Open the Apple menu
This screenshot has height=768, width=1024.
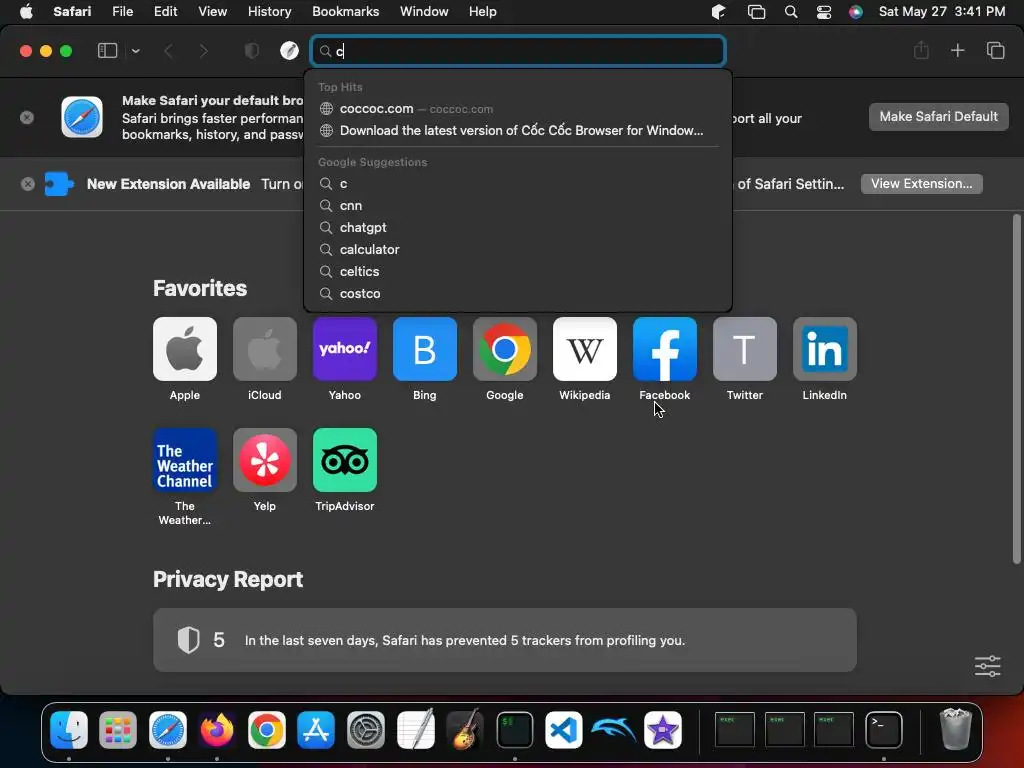[26, 12]
